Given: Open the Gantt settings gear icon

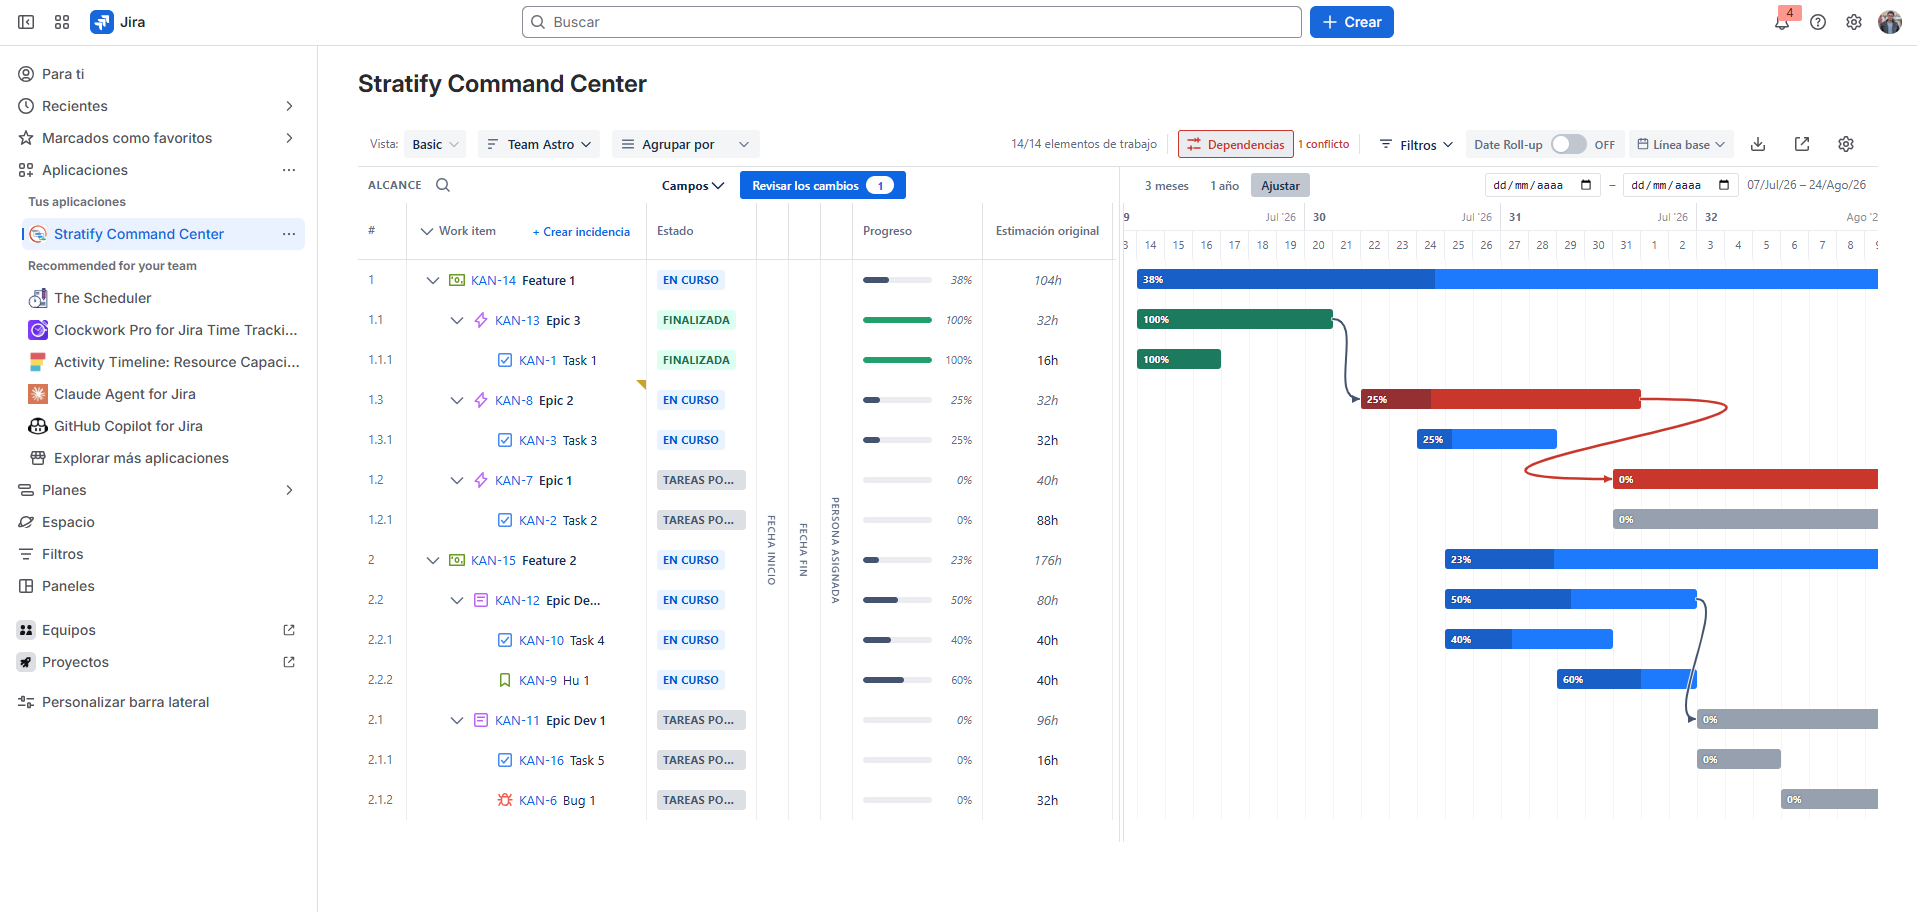Looking at the screenshot, I should [x=1846, y=144].
